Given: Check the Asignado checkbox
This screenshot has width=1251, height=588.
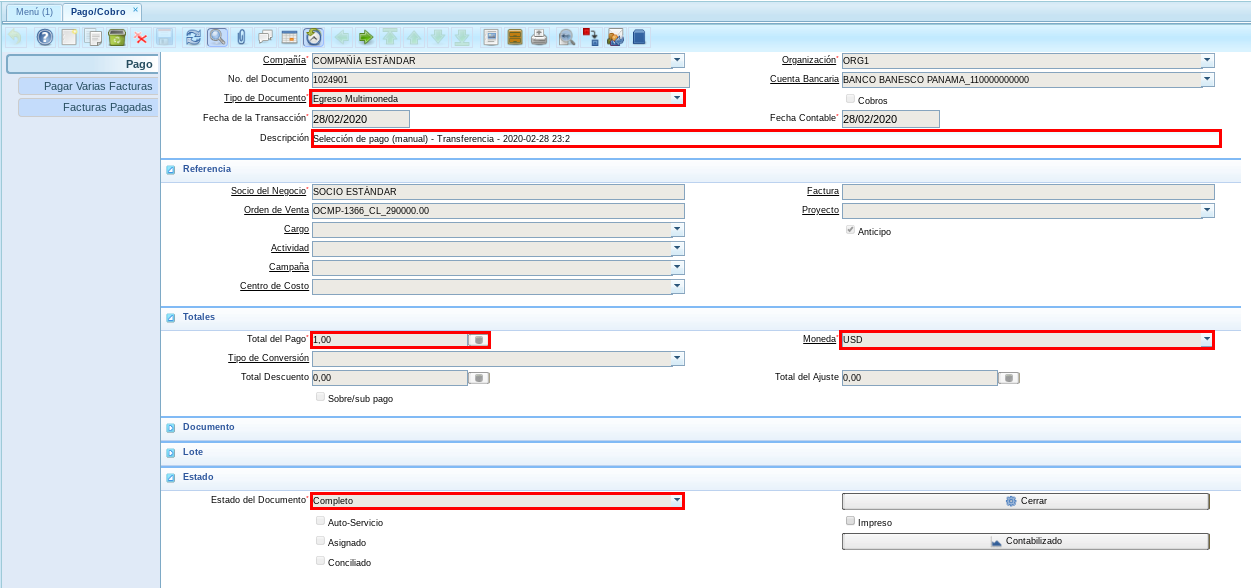Looking at the screenshot, I should [x=320, y=541].
